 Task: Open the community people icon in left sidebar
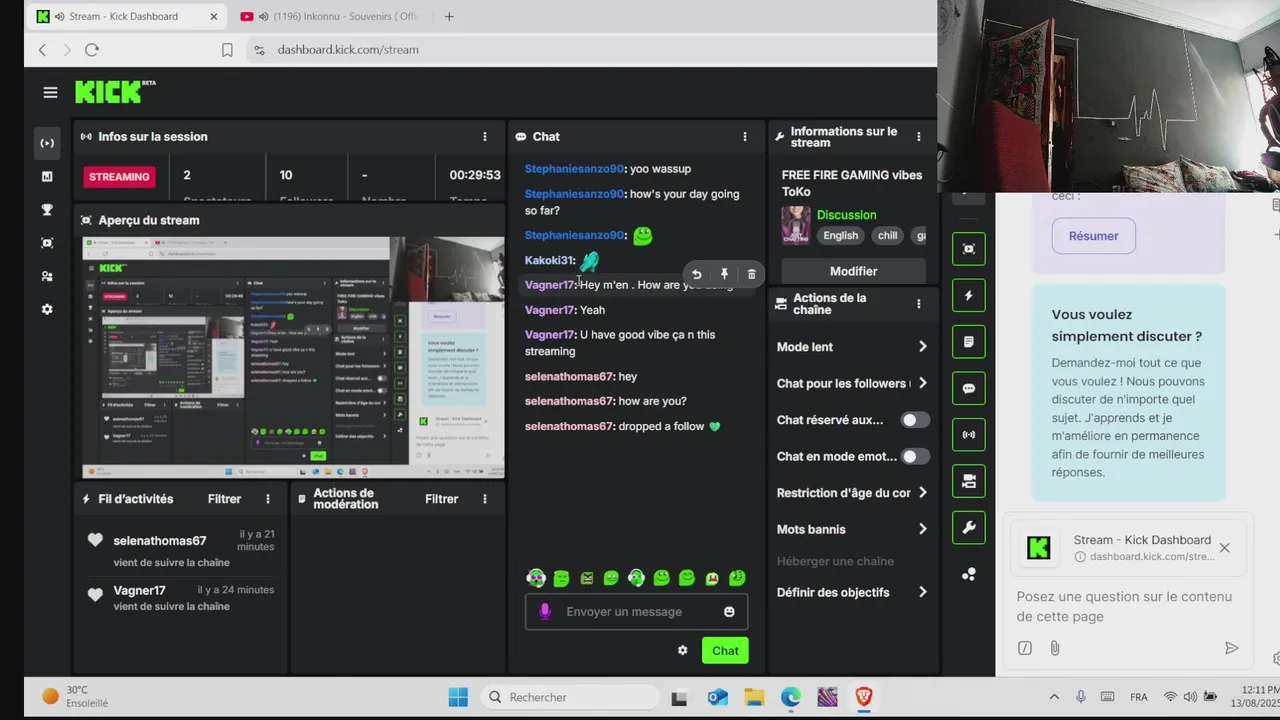tap(47, 276)
